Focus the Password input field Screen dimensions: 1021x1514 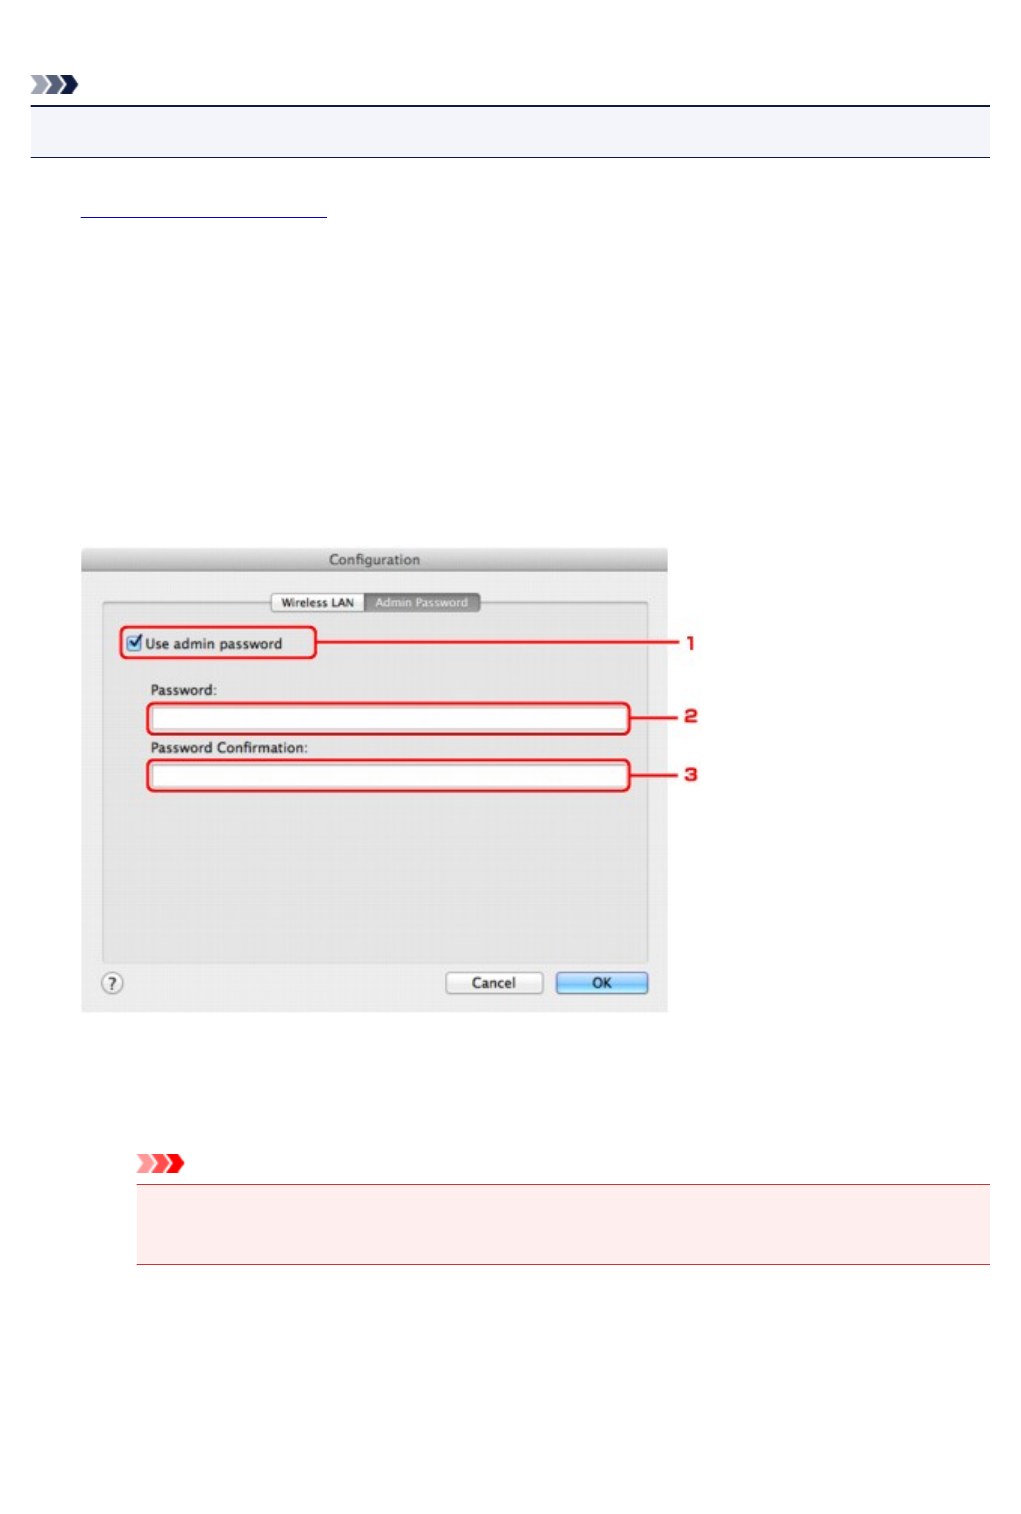pos(389,718)
